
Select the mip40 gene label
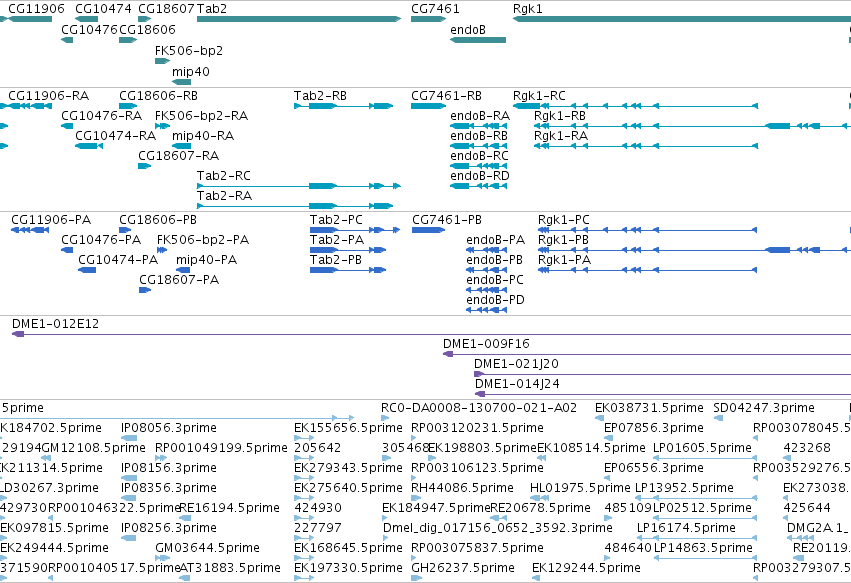coord(190,72)
